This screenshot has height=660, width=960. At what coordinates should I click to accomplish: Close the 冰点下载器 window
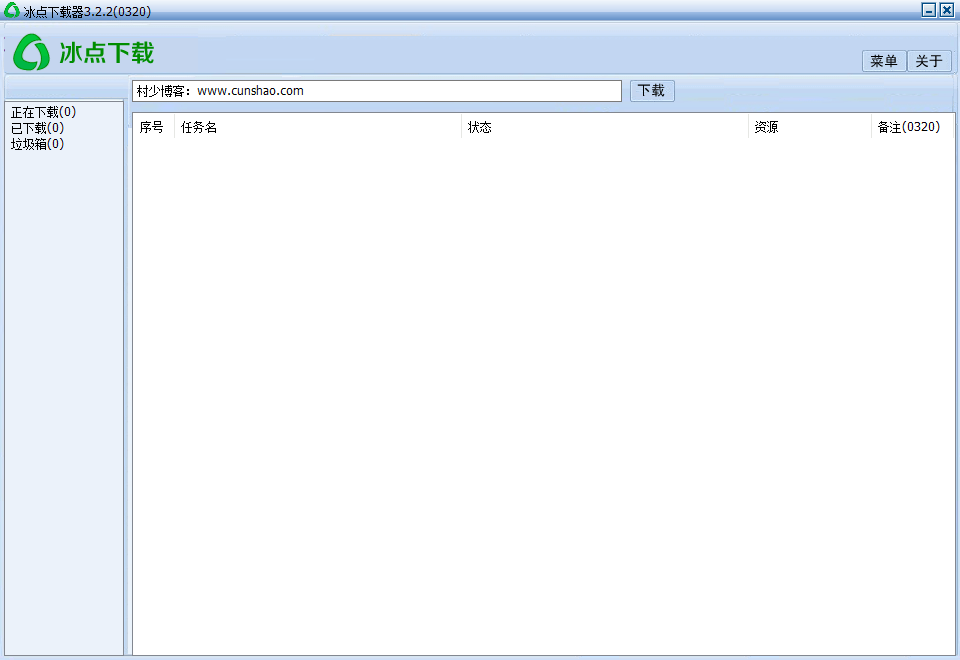coord(946,10)
